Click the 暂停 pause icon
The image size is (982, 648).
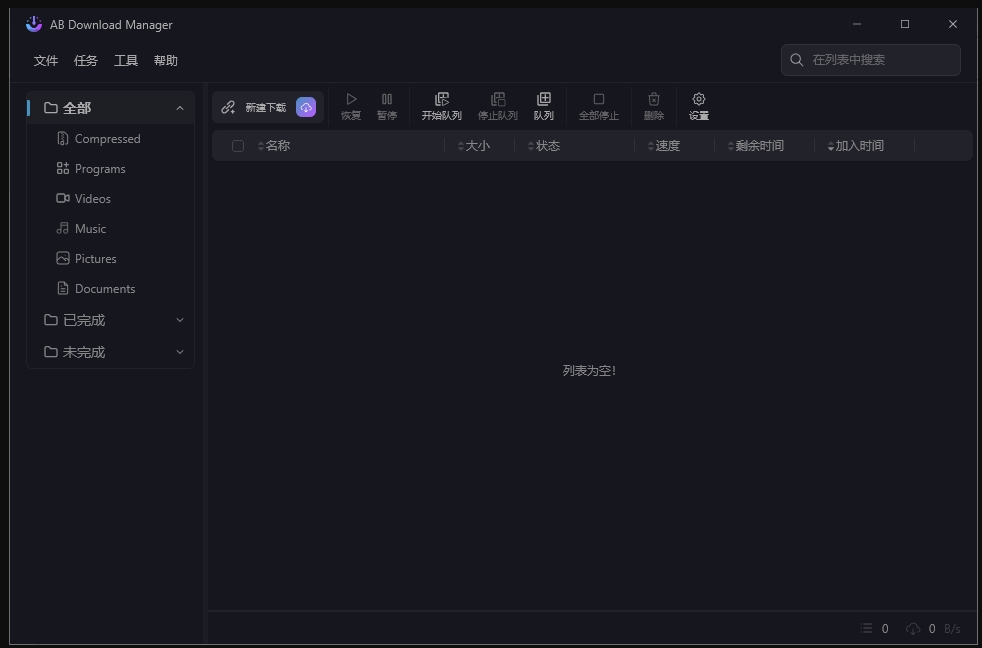tap(387, 99)
